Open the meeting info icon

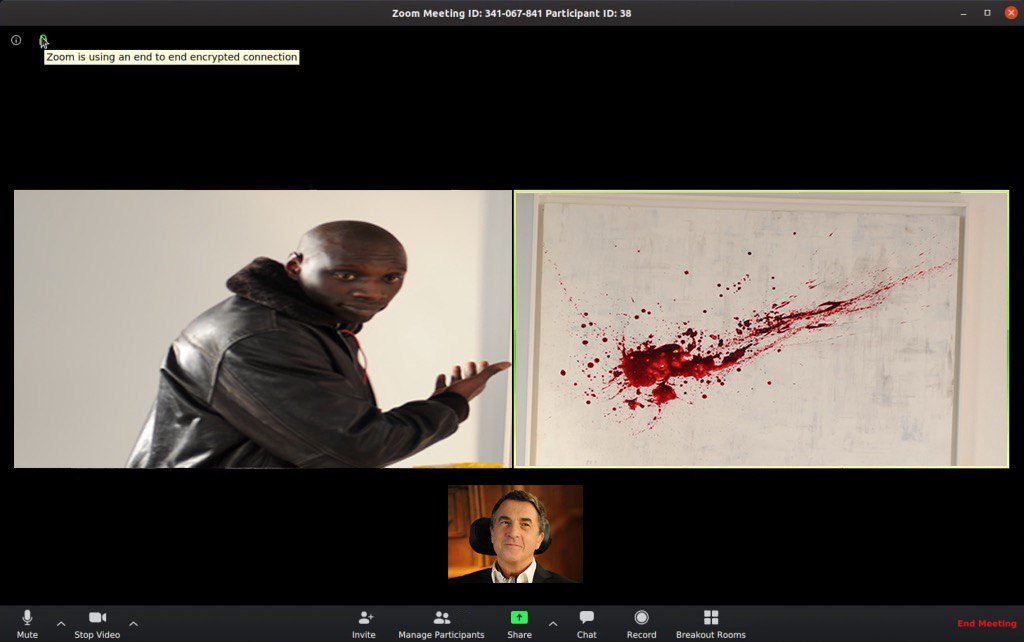tap(16, 40)
